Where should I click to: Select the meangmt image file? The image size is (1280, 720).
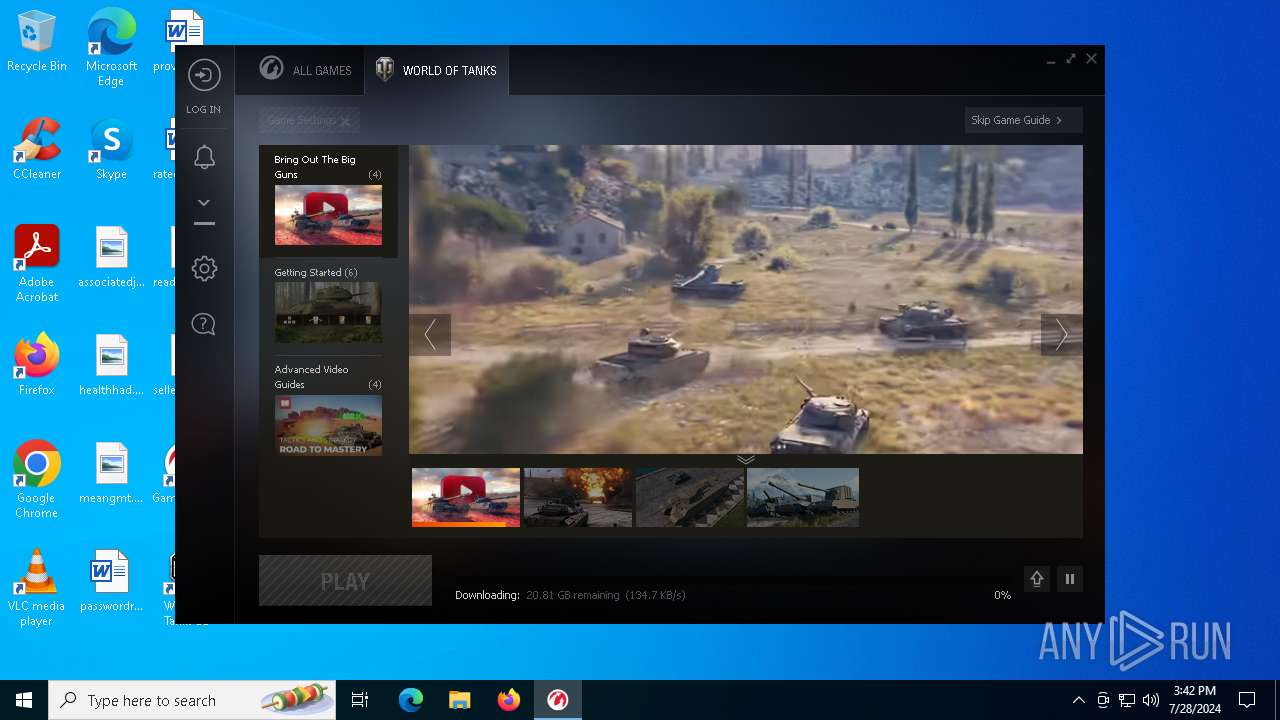111,473
